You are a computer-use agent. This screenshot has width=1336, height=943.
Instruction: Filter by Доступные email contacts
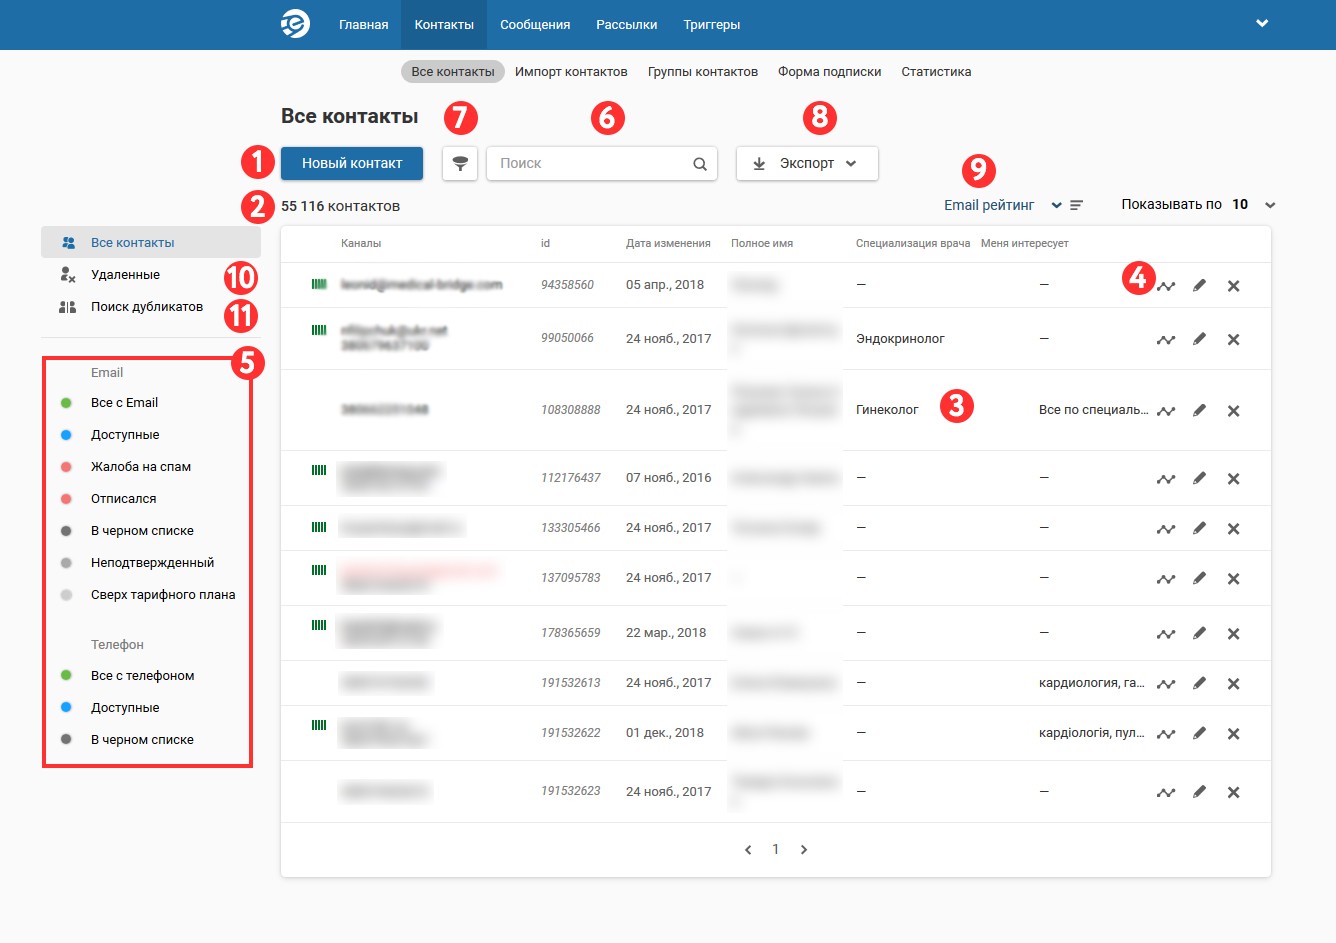pos(125,435)
